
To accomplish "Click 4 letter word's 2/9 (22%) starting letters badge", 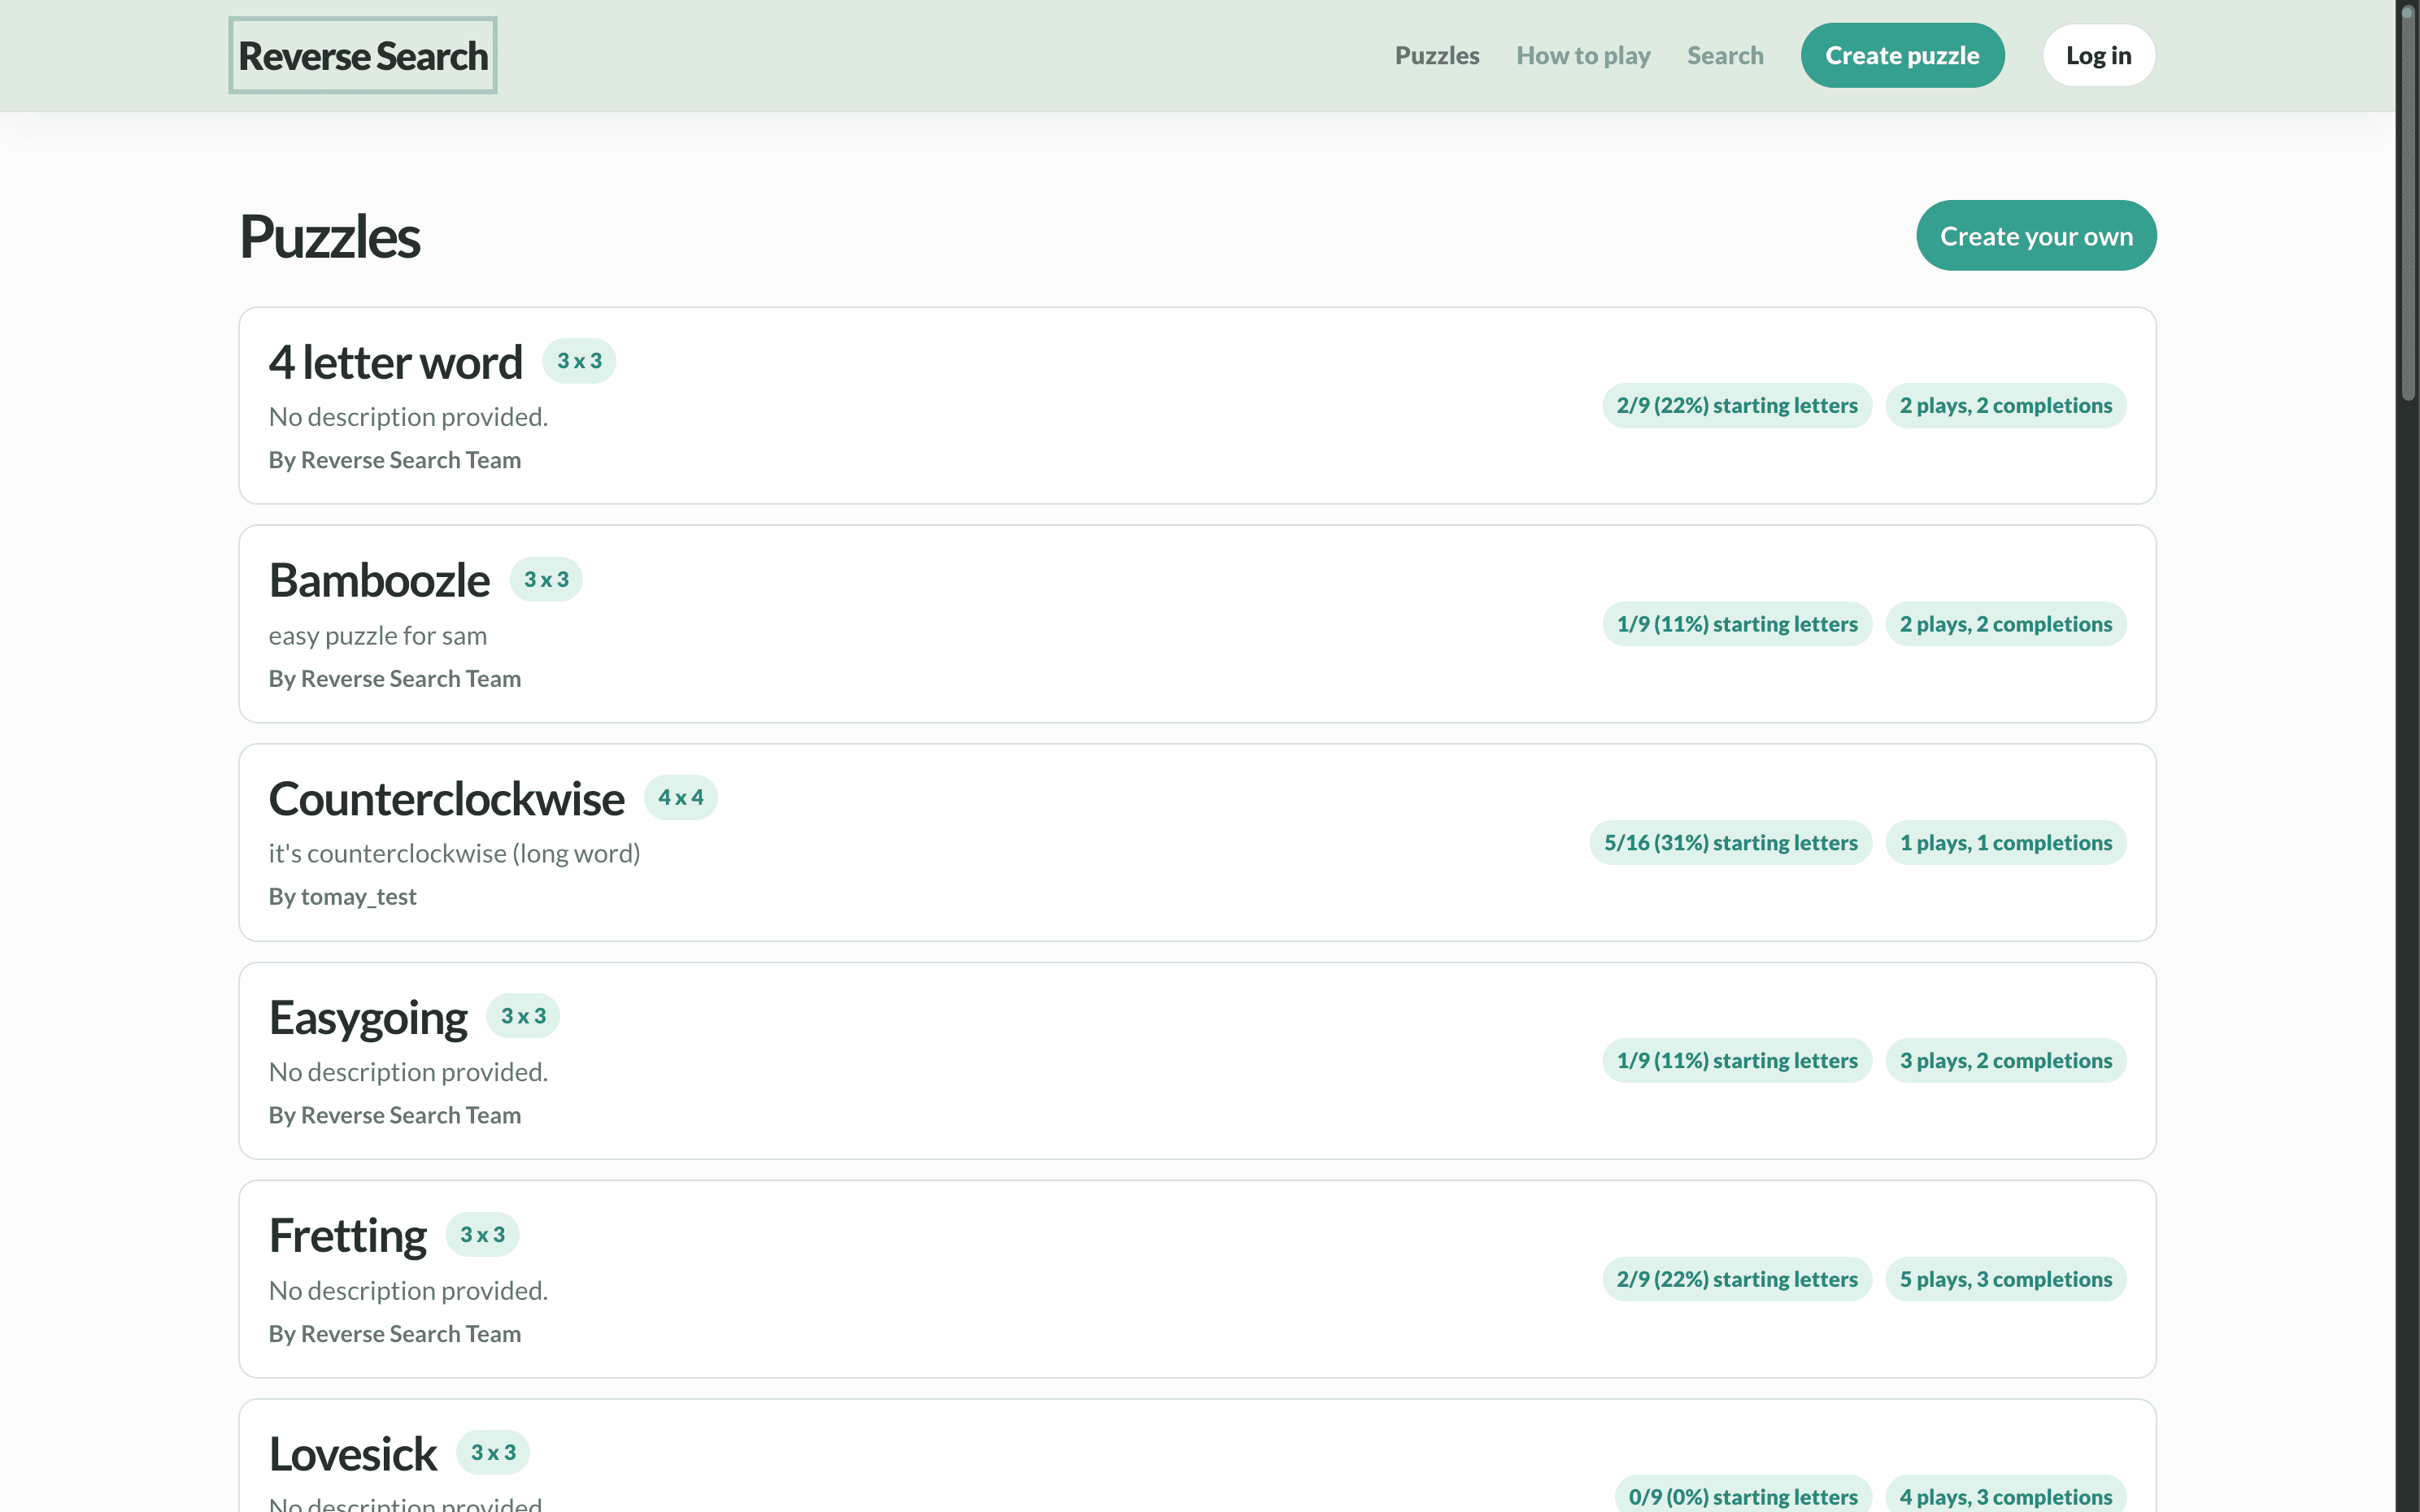I will tap(1737, 406).
